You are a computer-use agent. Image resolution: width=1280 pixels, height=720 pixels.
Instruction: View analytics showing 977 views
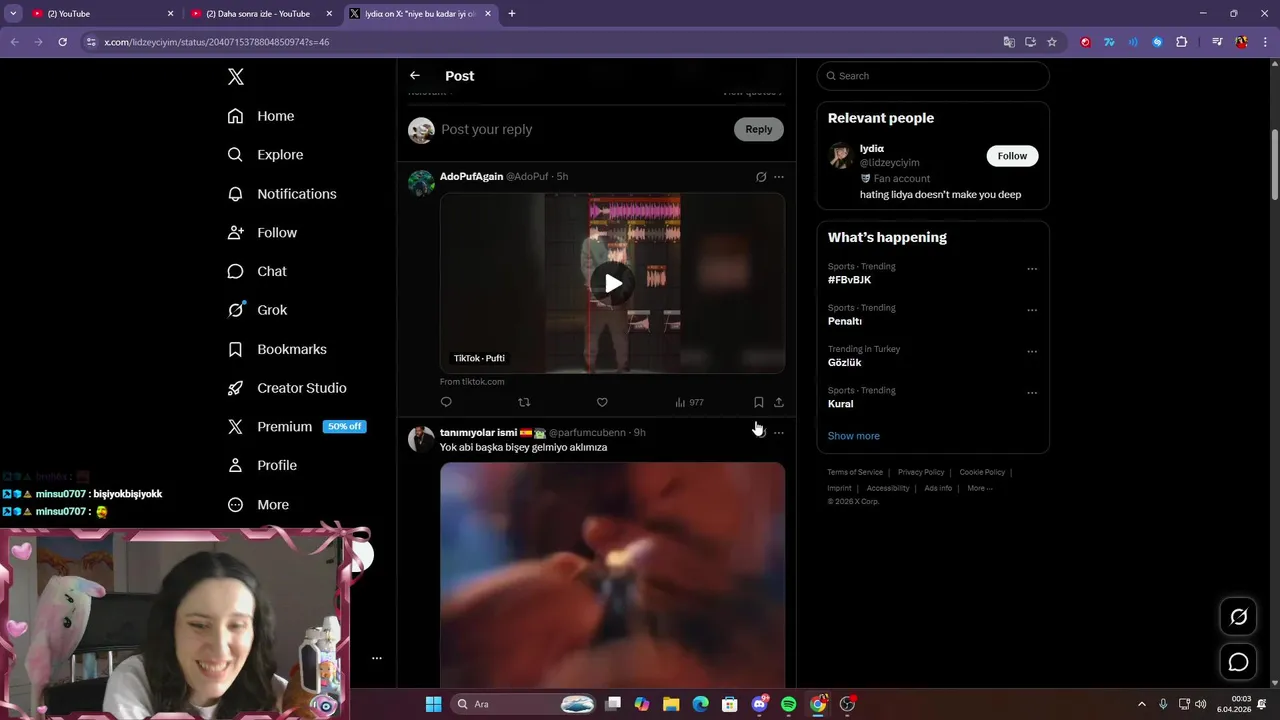(x=689, y=402)
